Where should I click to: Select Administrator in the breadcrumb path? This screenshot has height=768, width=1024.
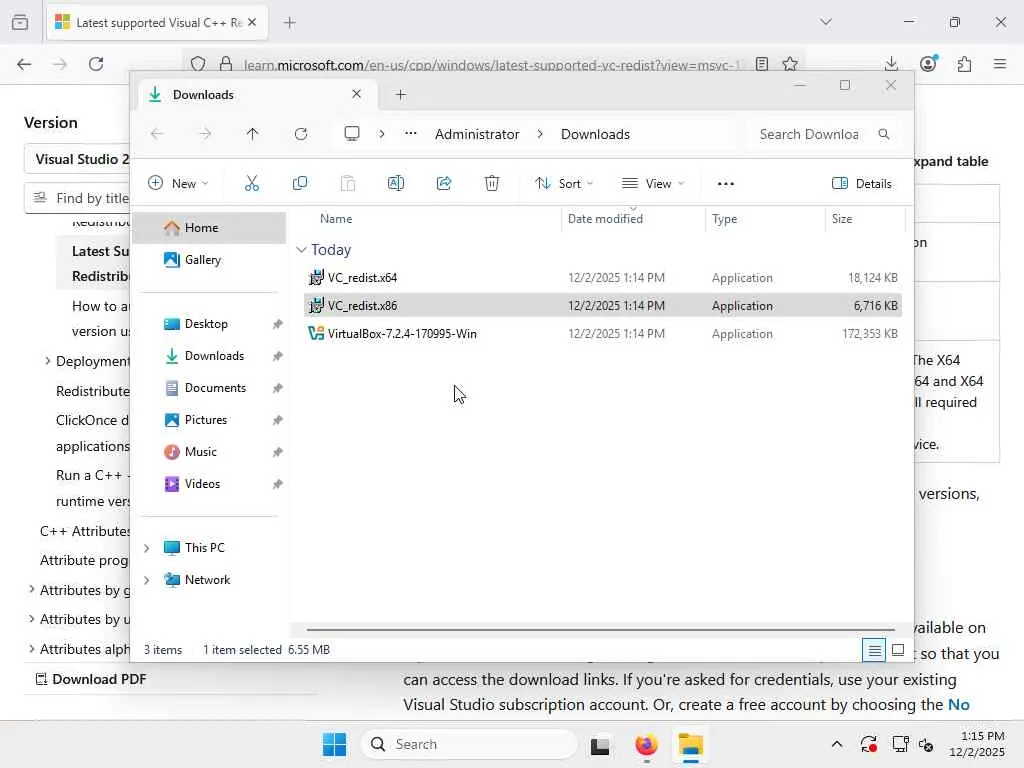pyautogui.click(x=477, y=134)
